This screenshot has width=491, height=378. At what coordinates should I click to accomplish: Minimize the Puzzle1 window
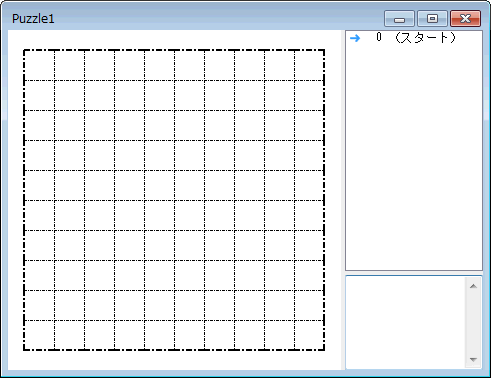tap(399, 18)
